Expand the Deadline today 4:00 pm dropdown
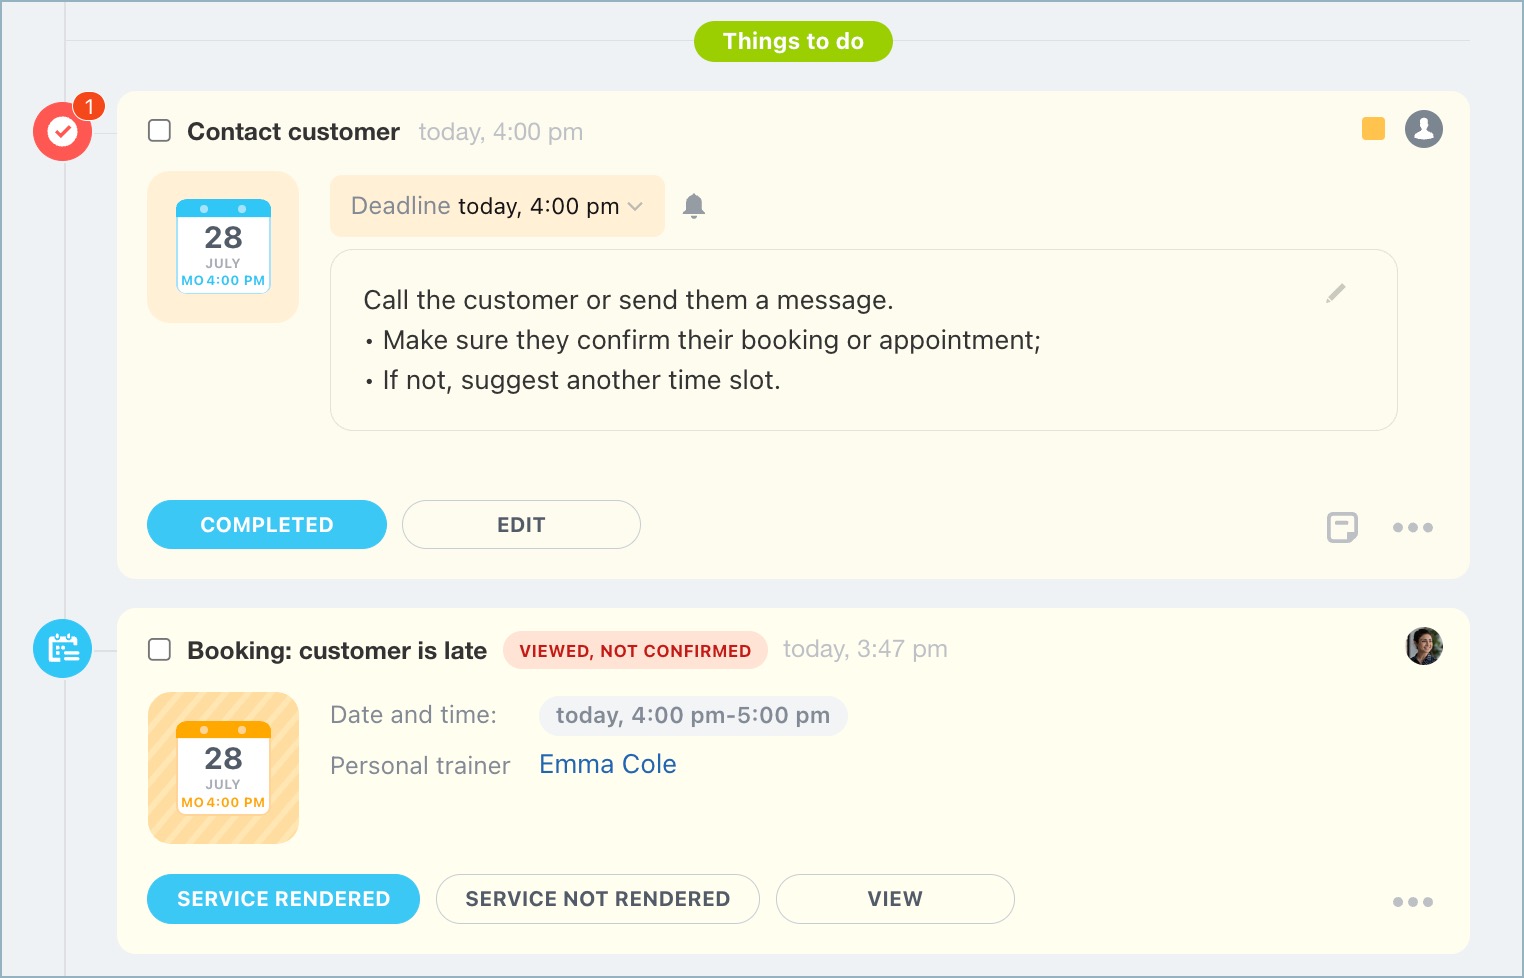 (x=497, y=206)
